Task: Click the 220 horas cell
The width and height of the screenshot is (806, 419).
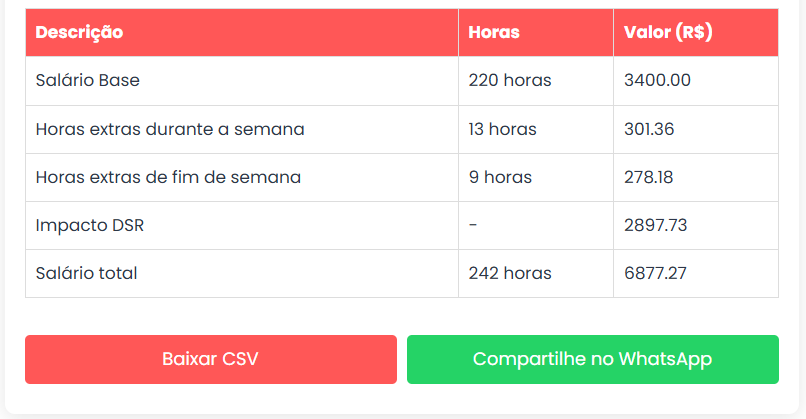Action: coord(510,81)
